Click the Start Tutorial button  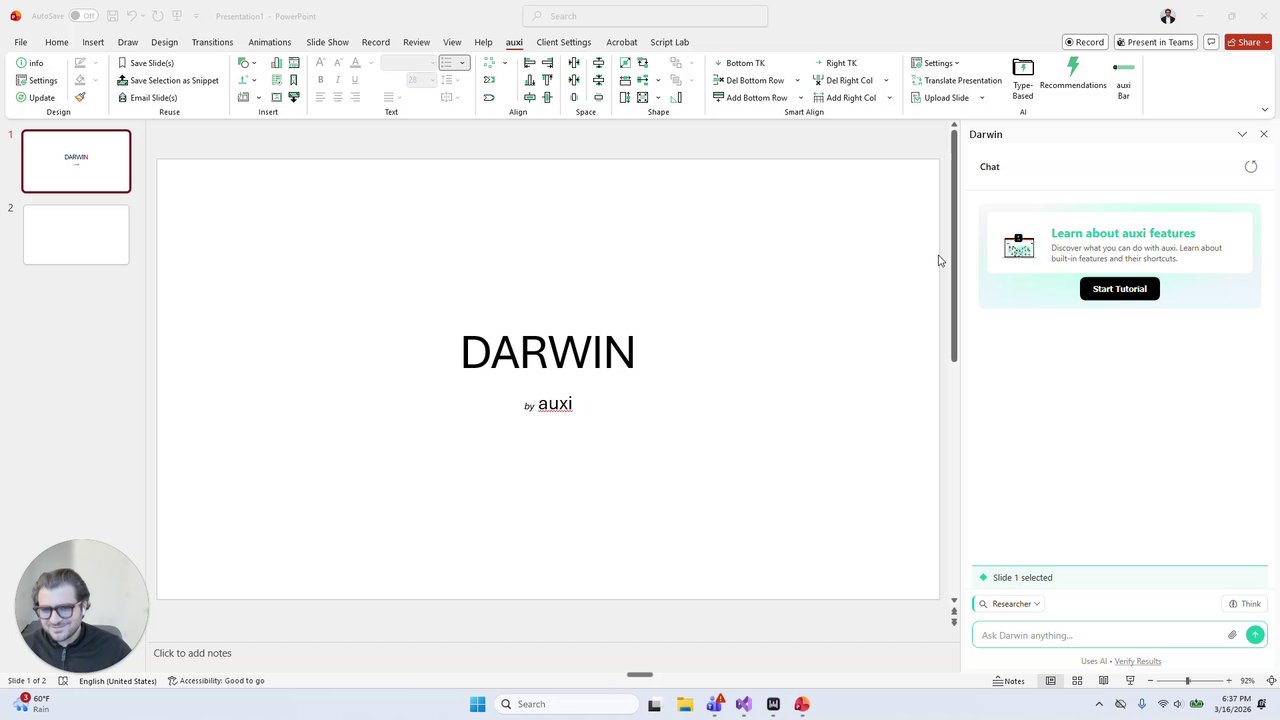pyautogui.click(x=1119, y=289)
